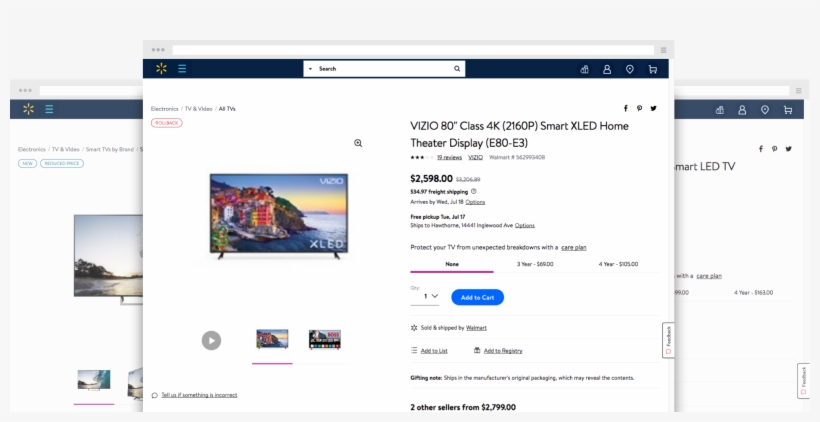Share on Twitter in right window
The height and width of the screenshot is (422, 820).
tap(789, 149)
